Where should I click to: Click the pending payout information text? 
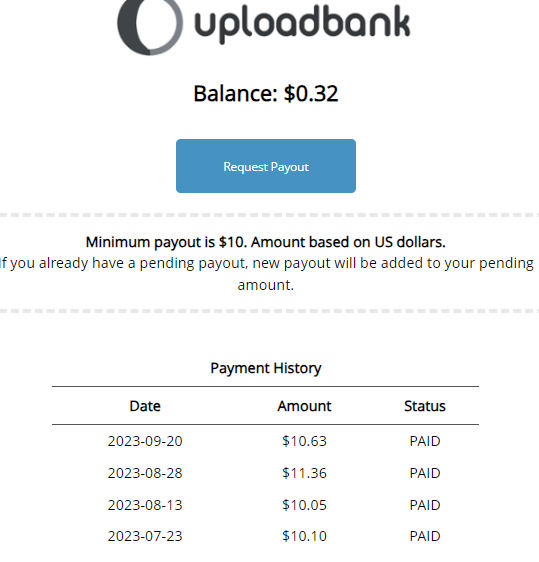266,274
